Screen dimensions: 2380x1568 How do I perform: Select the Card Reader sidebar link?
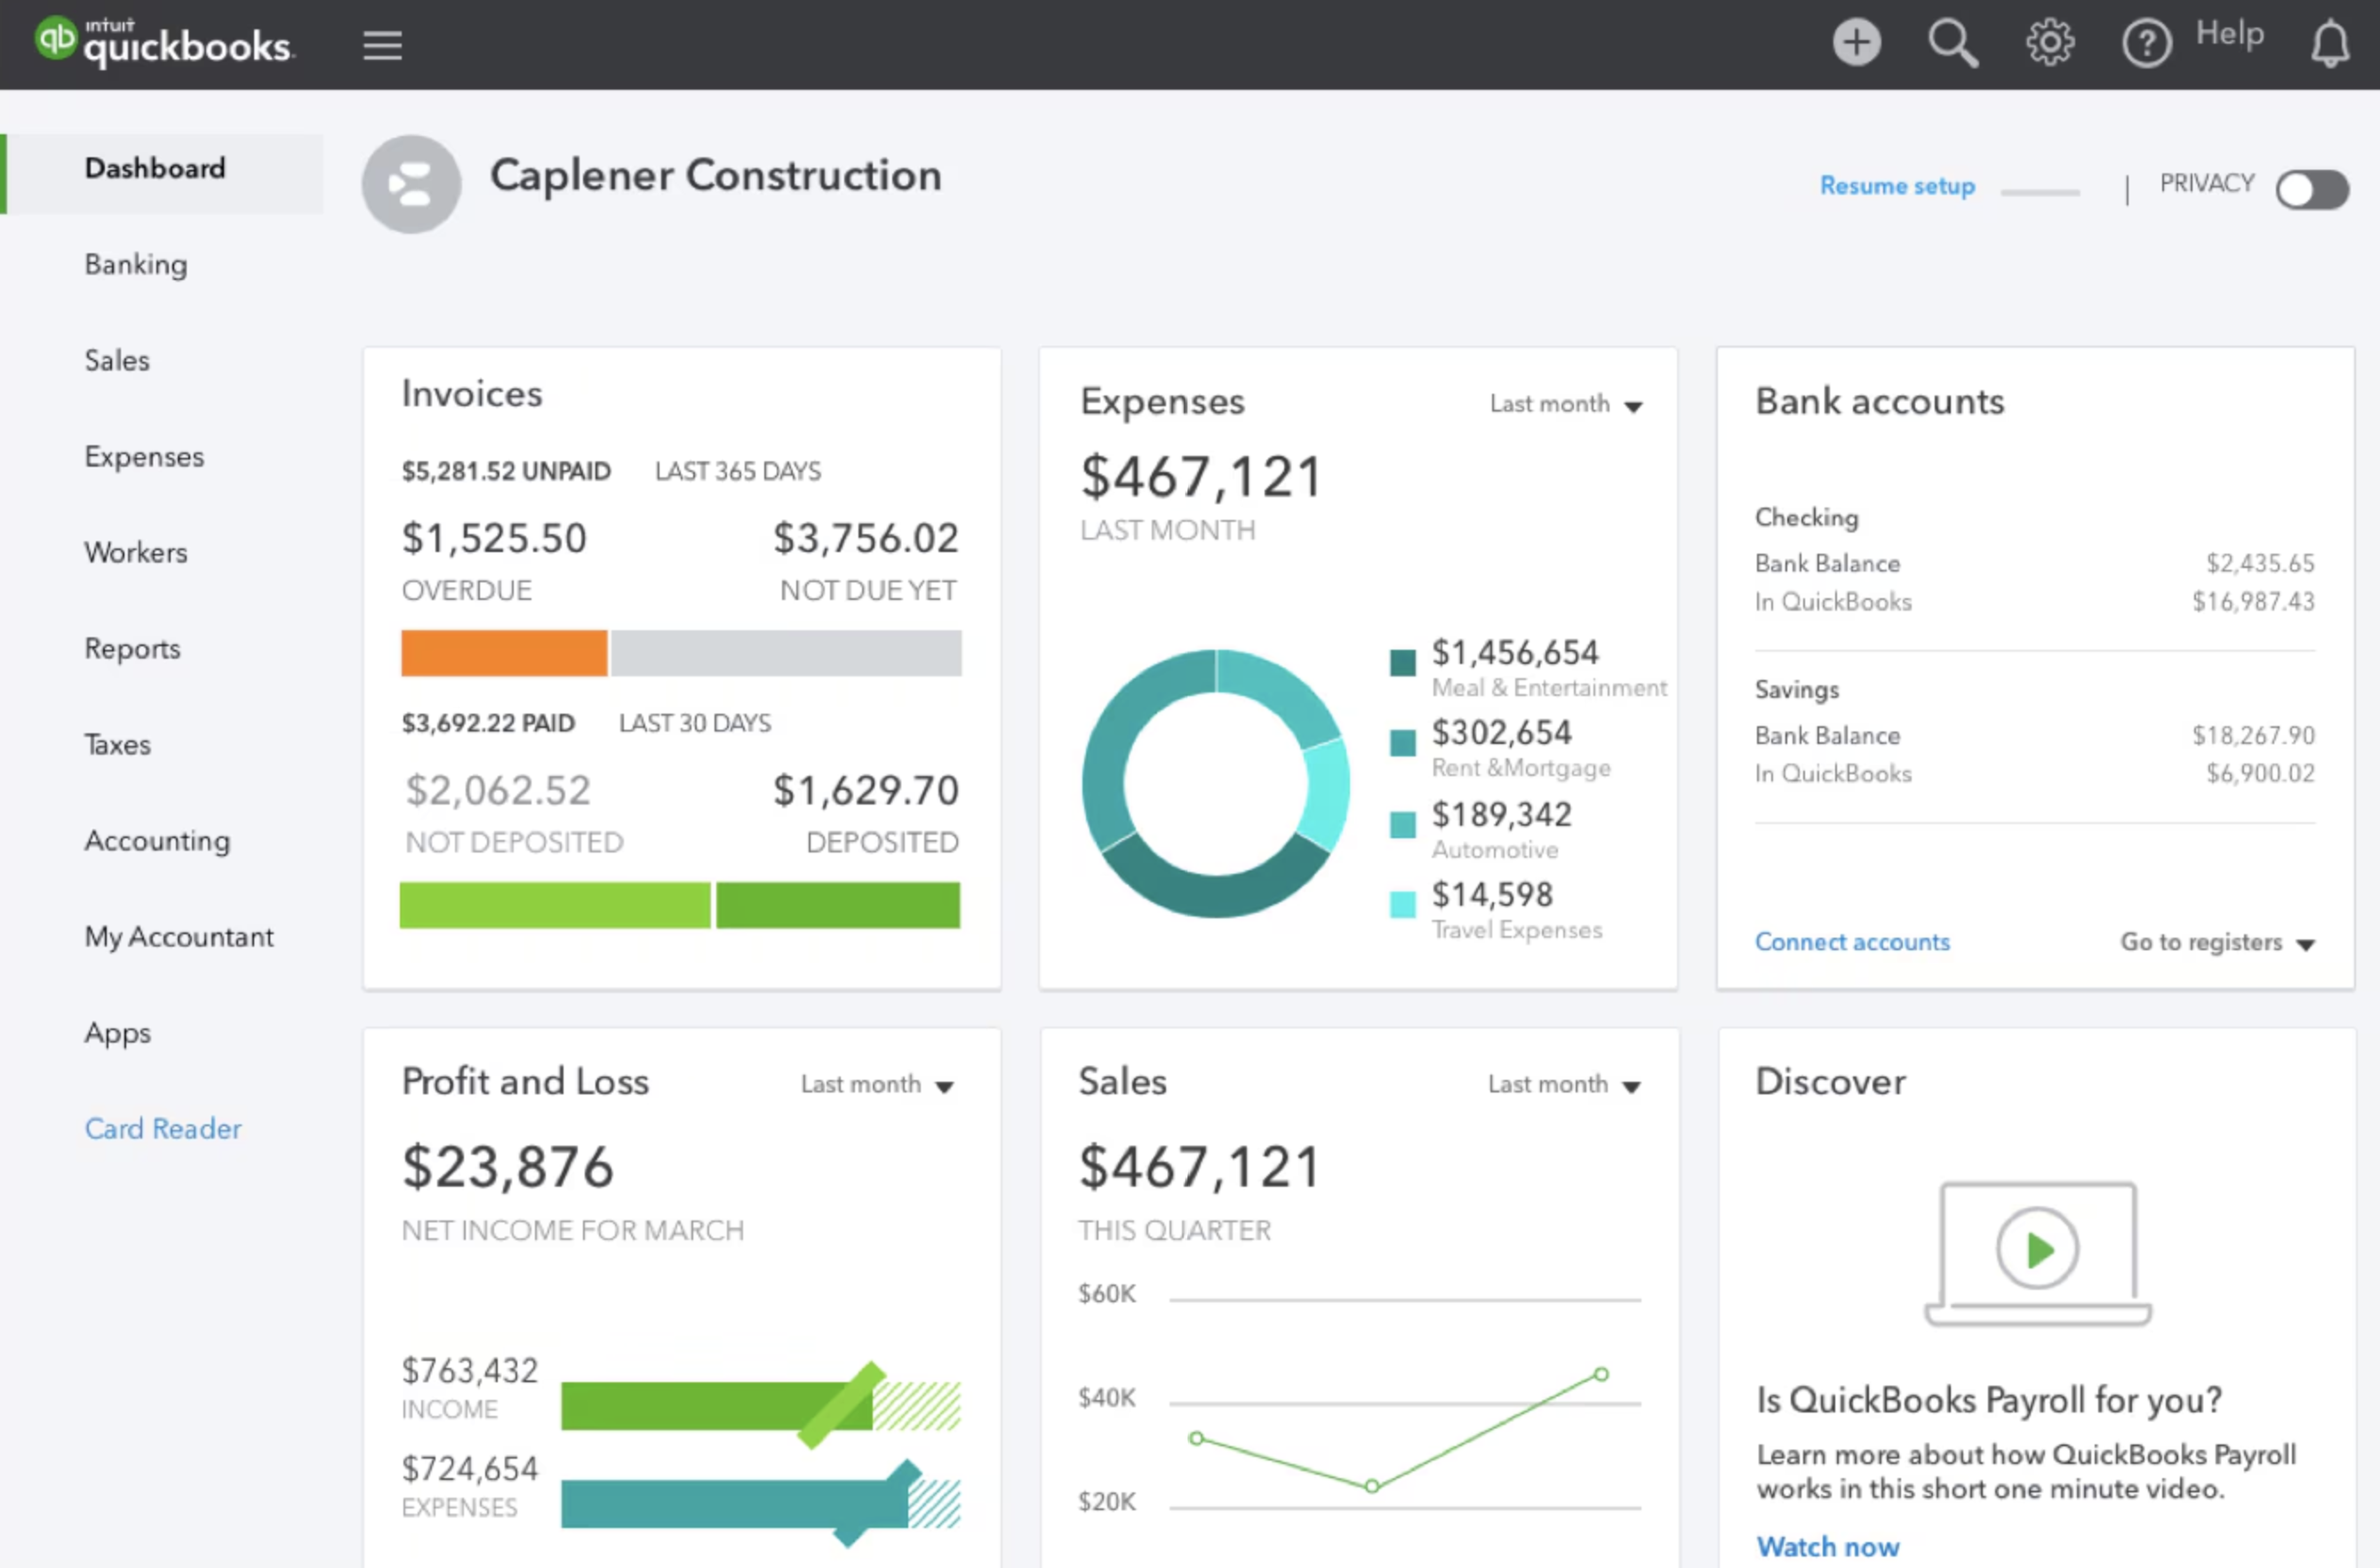(162, 1128)
